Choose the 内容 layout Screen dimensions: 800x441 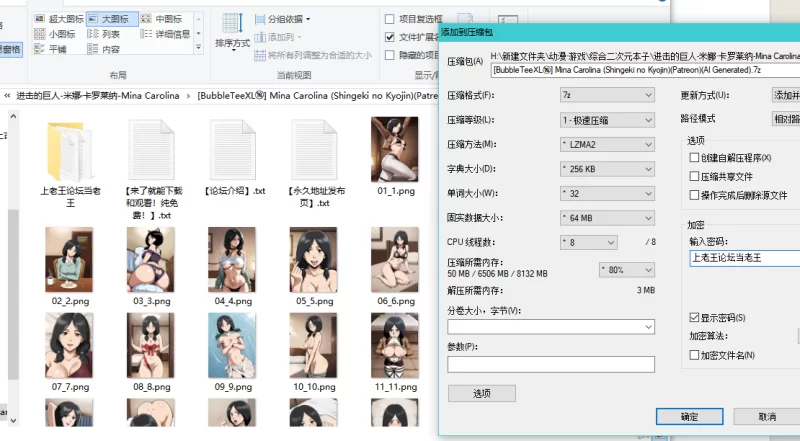(104, 50)
